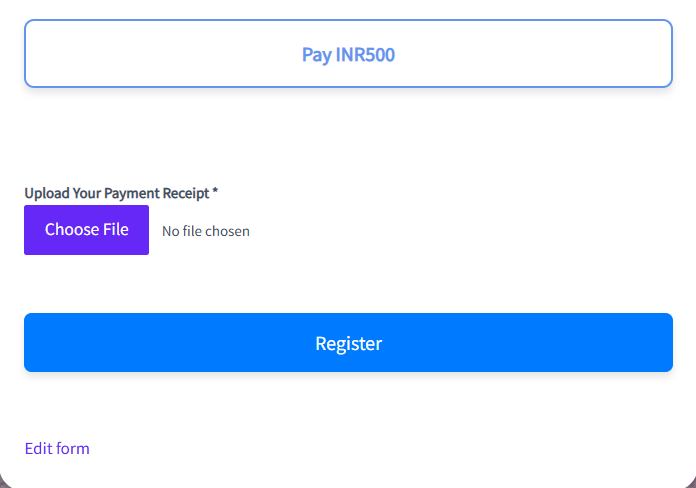Click the file upload status text
The height and width of the screenshot is (488, 696).
click(206, 231)
